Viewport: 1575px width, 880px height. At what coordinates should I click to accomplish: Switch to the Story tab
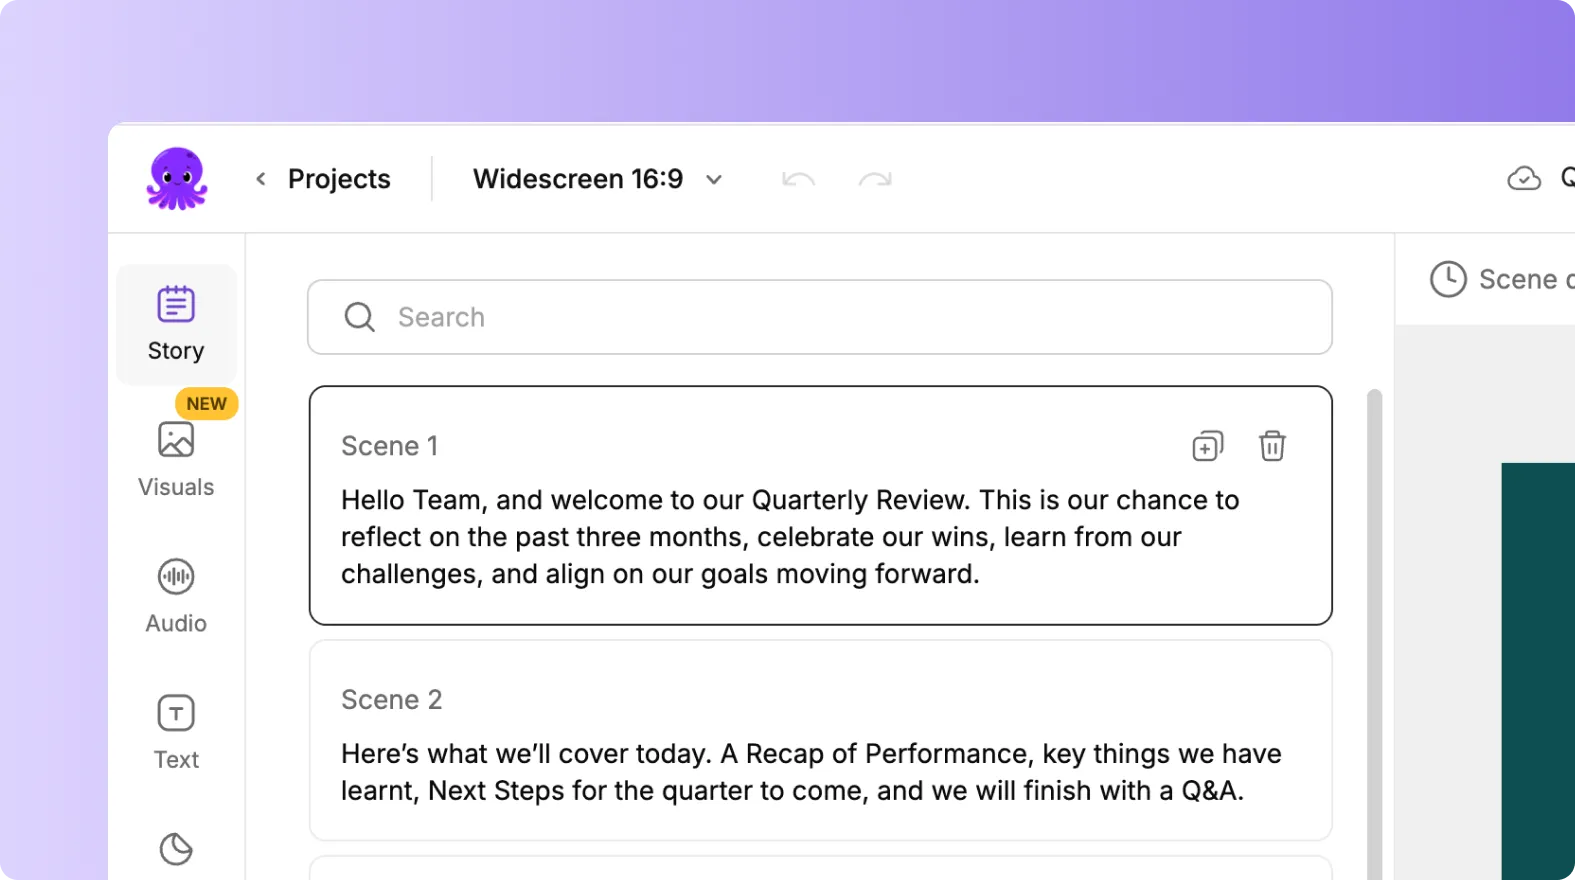pos(175,322)
